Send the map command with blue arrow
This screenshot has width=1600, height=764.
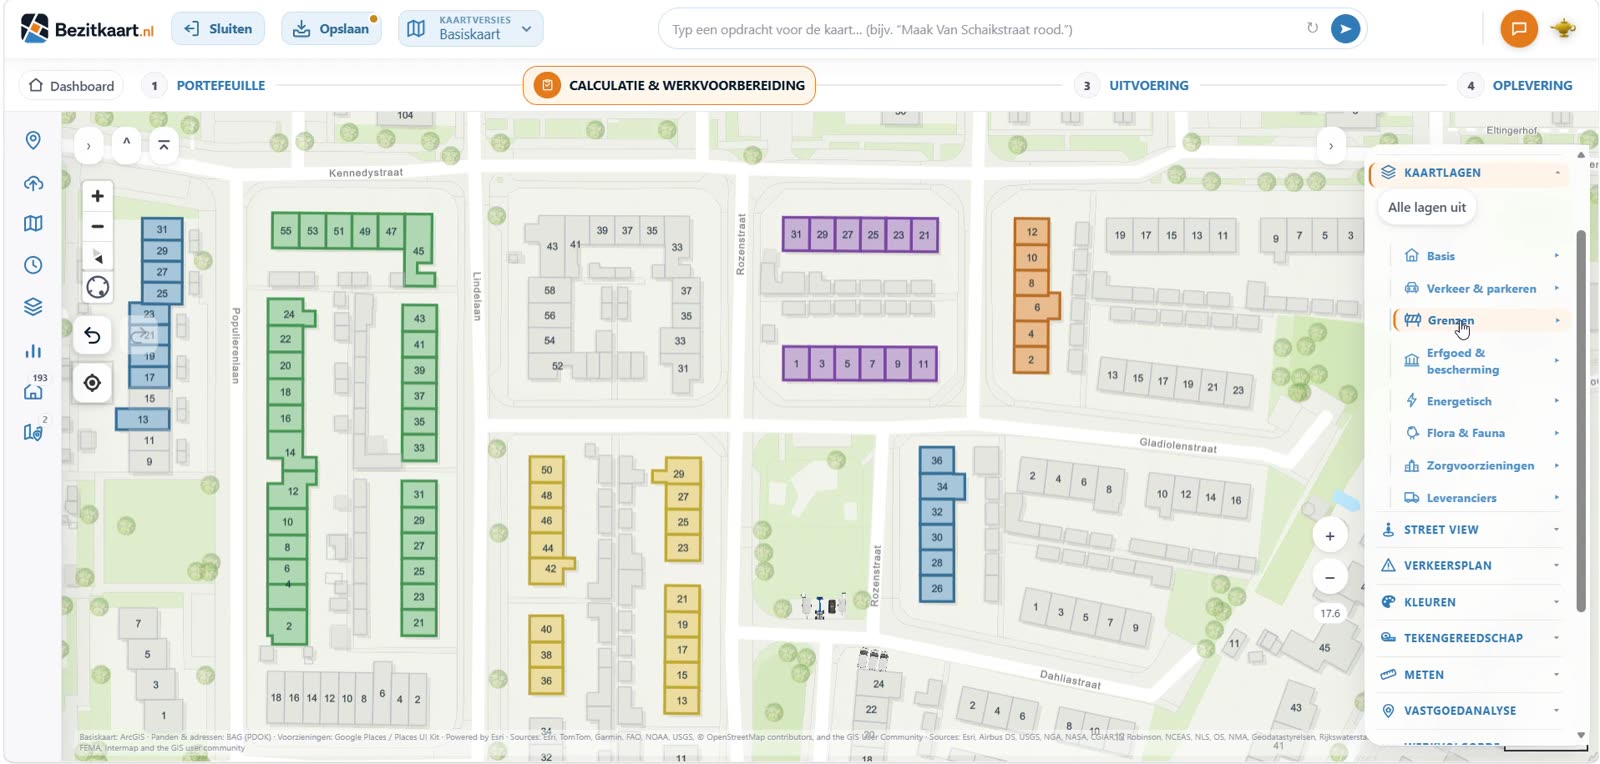point(1345,29)
